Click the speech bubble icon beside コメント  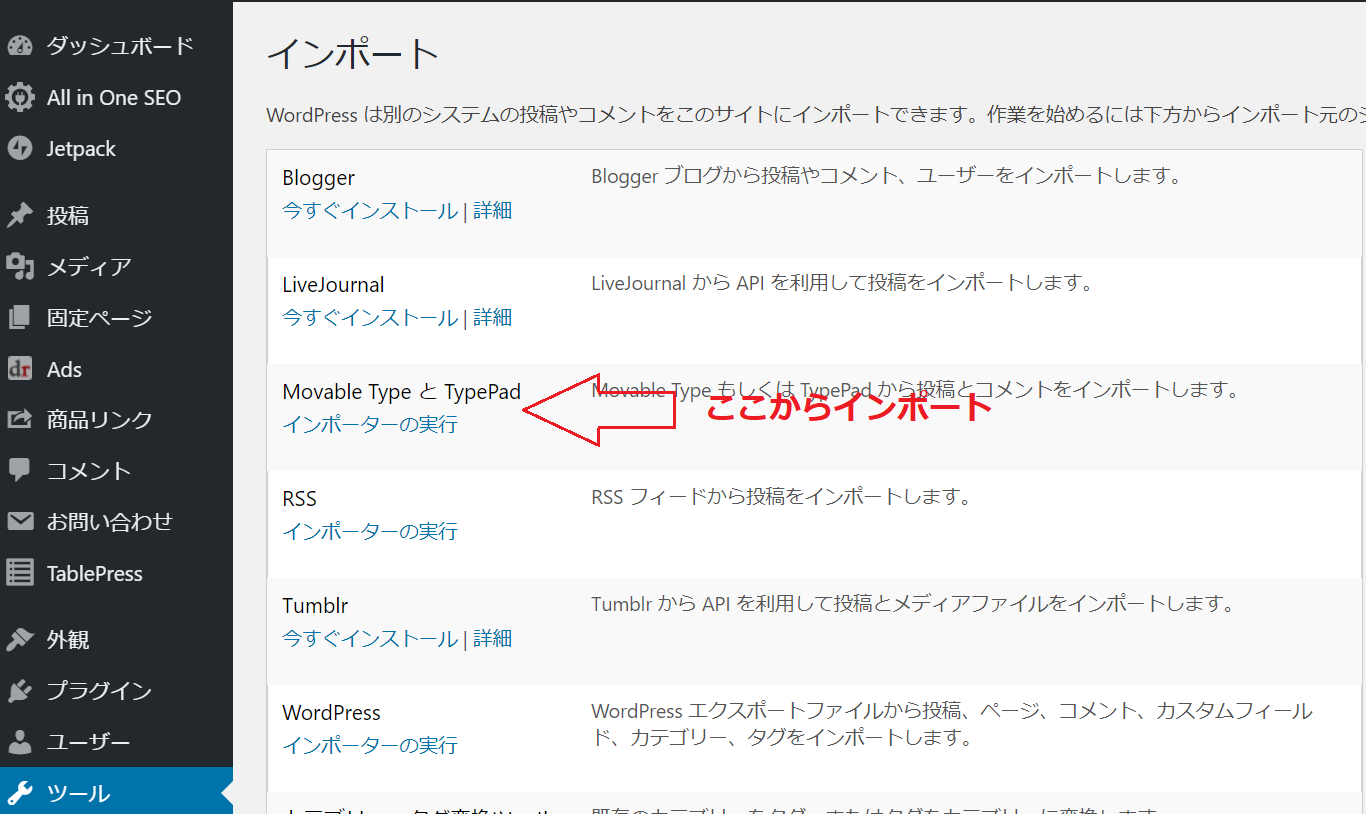20,471
